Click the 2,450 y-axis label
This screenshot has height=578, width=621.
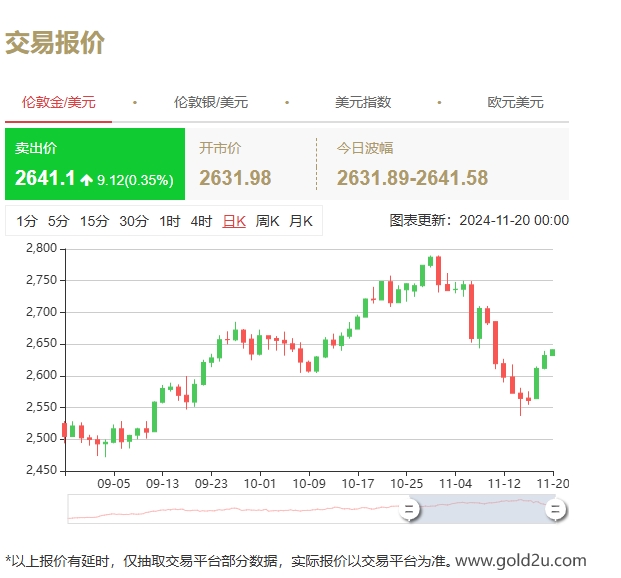[42, 470]
